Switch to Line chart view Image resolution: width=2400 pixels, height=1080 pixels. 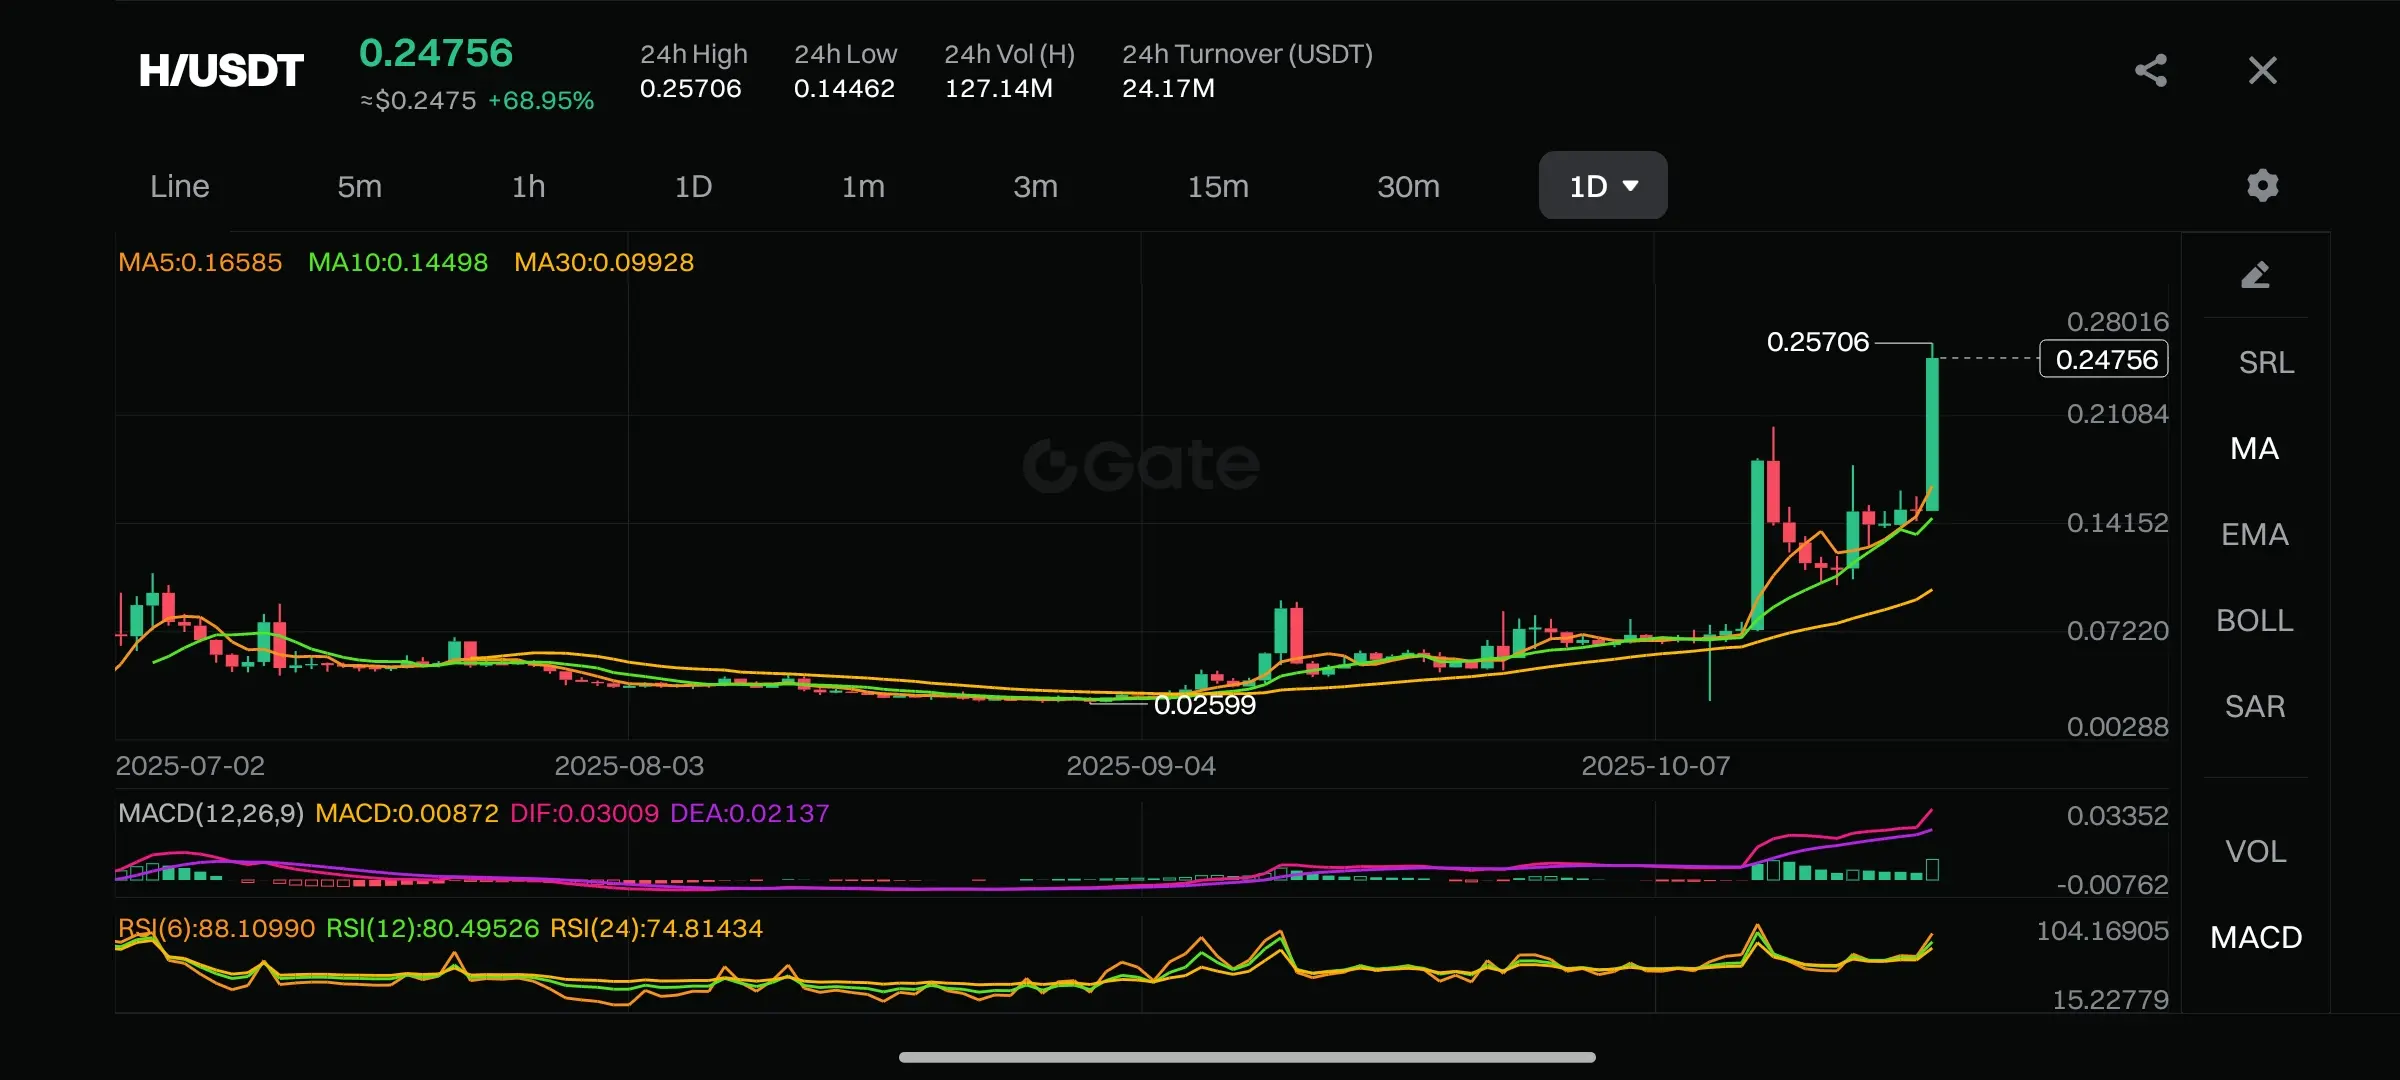pyautogui.click(x=180, y=186)
